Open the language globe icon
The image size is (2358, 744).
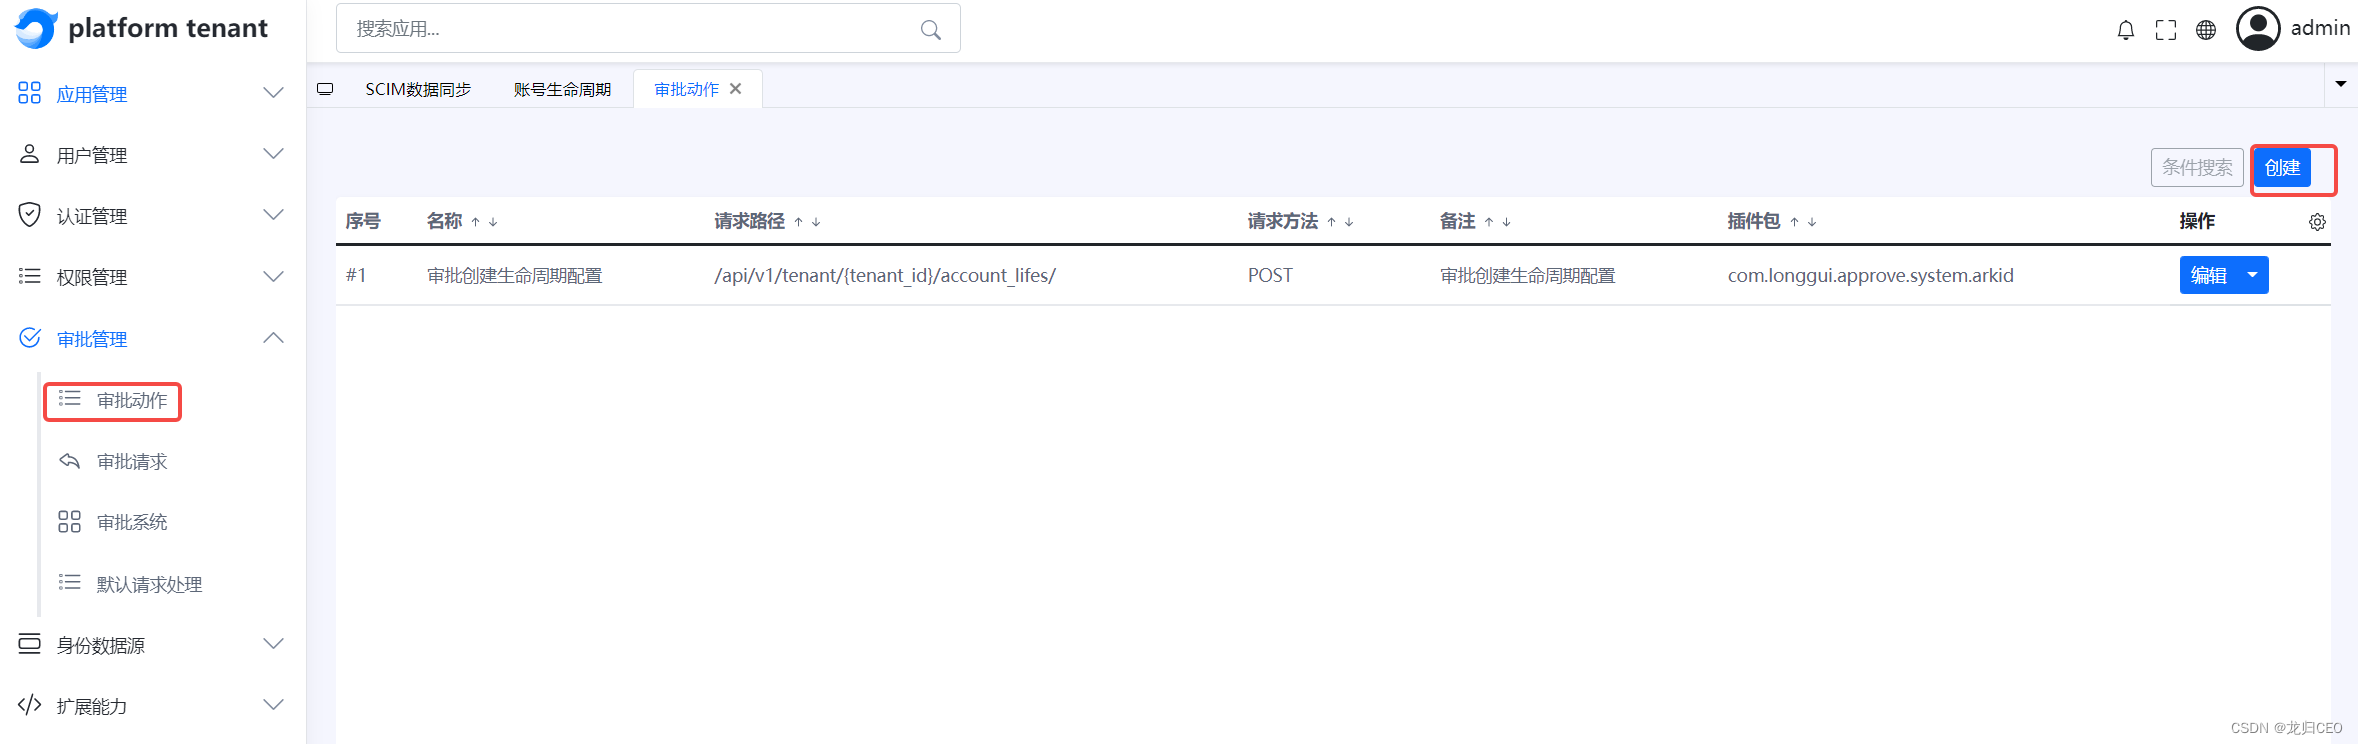point(2205,30)
